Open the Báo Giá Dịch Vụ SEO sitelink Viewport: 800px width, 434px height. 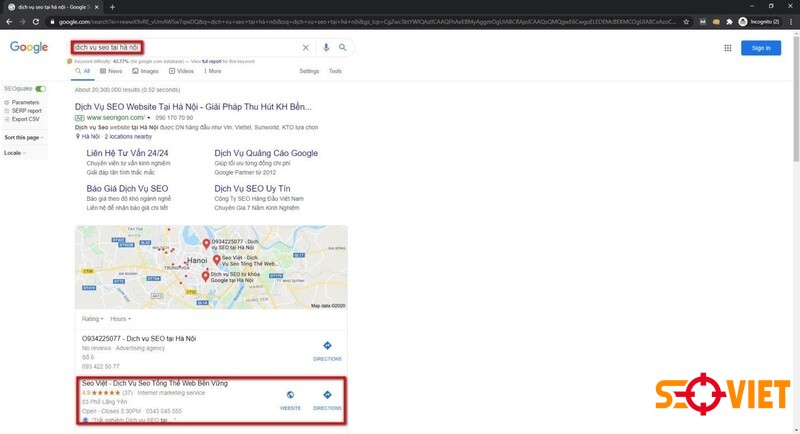127,189
